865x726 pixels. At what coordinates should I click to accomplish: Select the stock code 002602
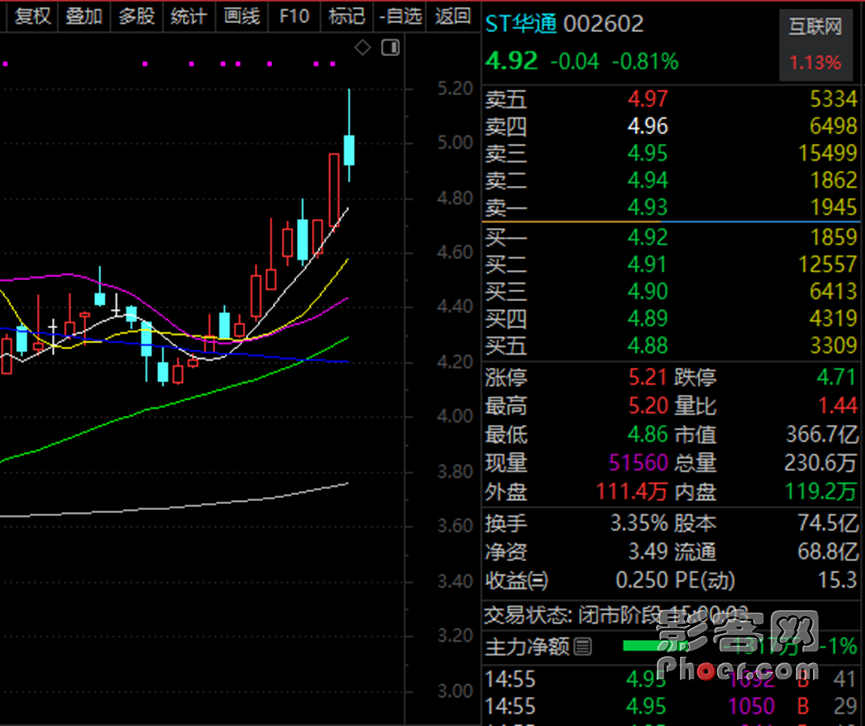click(x=604, y=24)
